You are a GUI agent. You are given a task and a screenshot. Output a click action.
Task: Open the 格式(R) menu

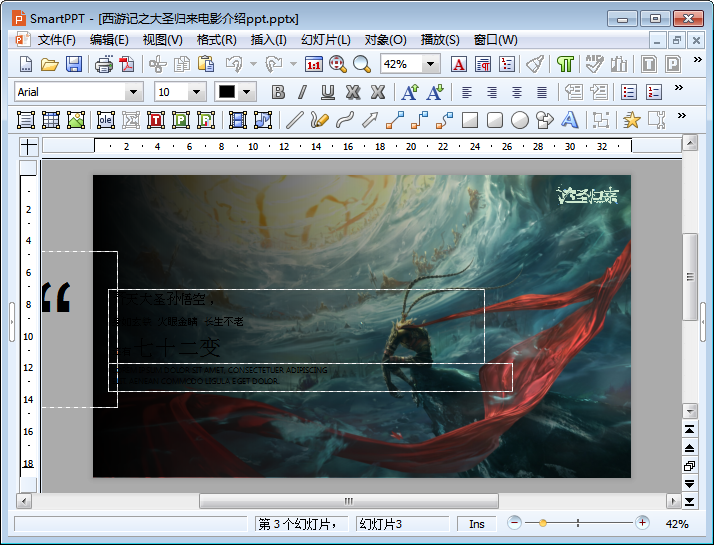point(216,40)
